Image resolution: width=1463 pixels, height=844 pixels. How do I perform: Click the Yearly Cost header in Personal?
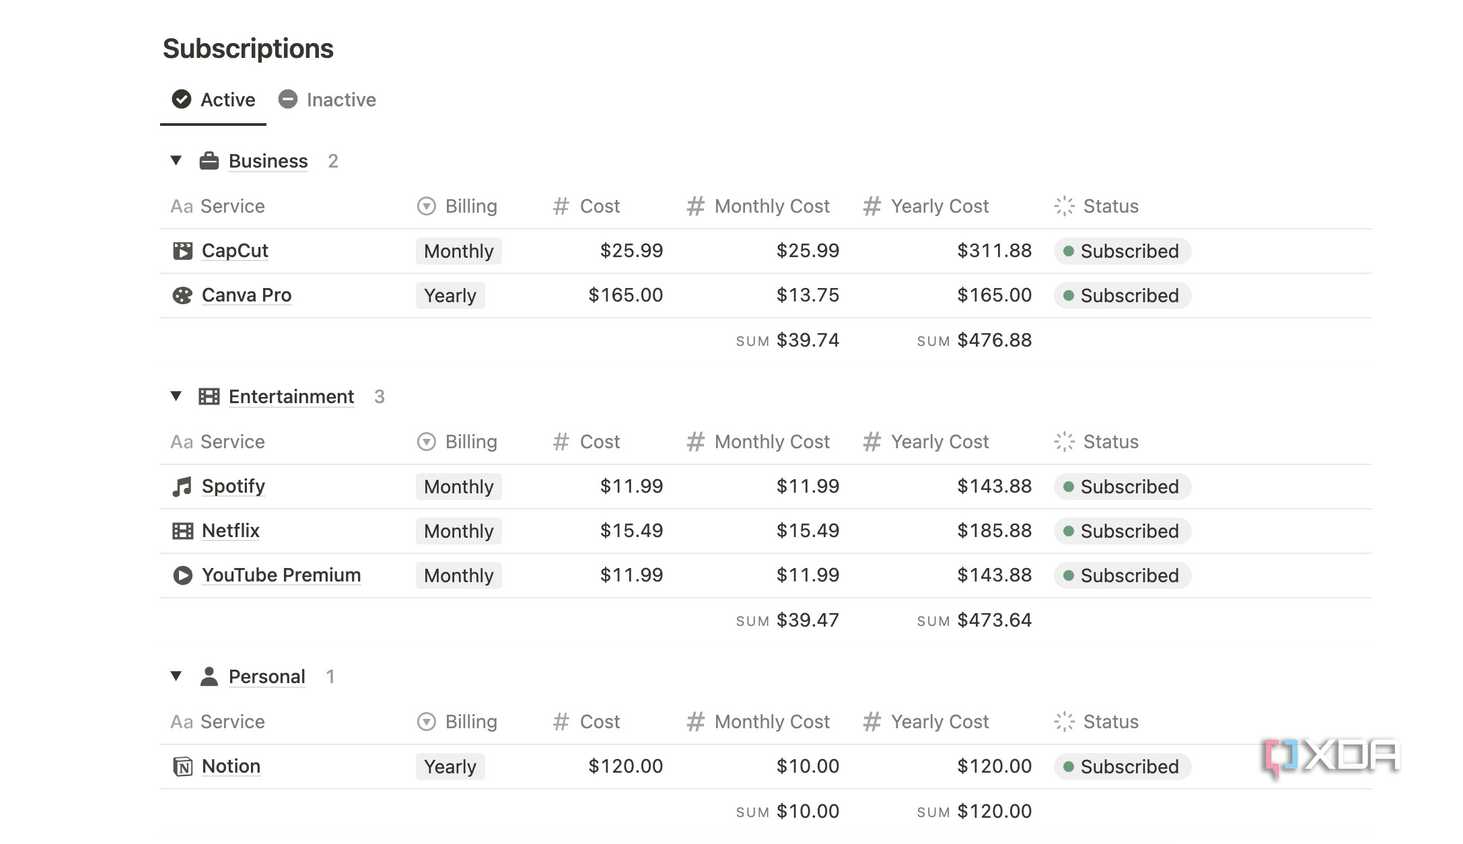926,722
